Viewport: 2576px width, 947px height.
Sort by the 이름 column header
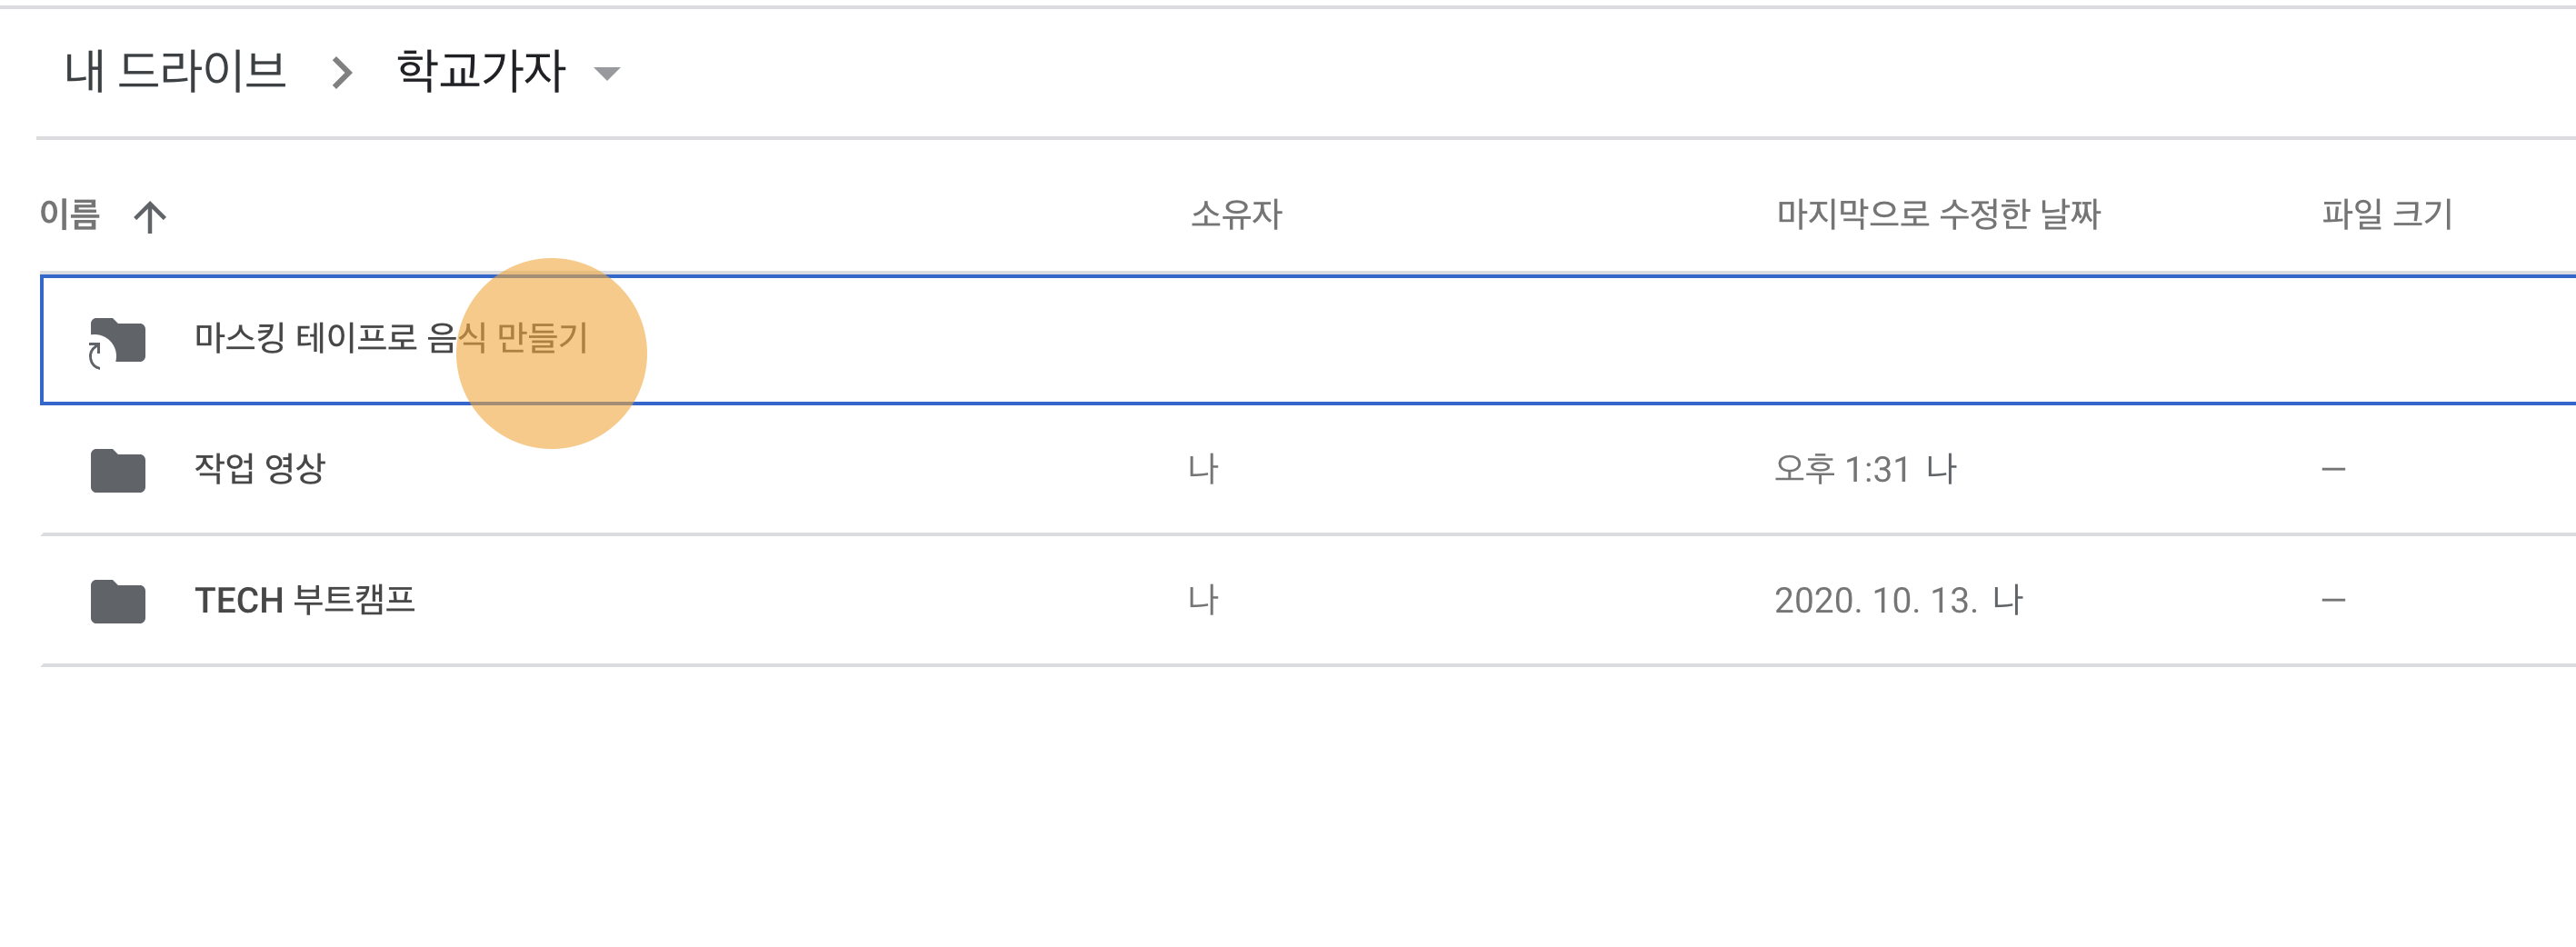tap(70, 214)
